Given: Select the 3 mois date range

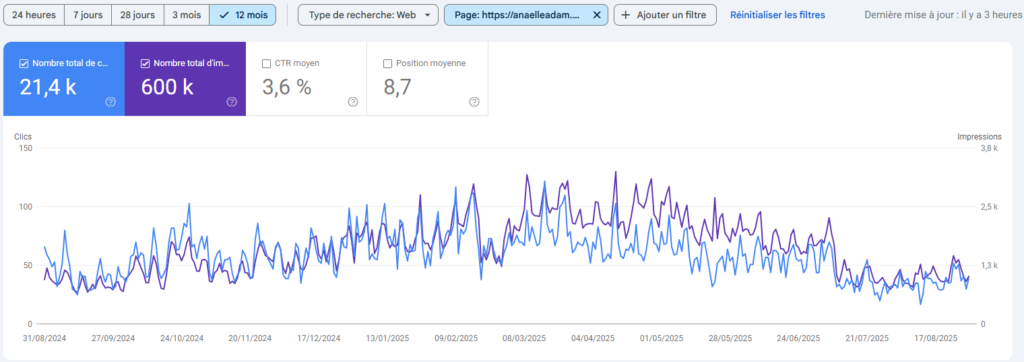Looking at the screenshot, I should pos(187,15).
